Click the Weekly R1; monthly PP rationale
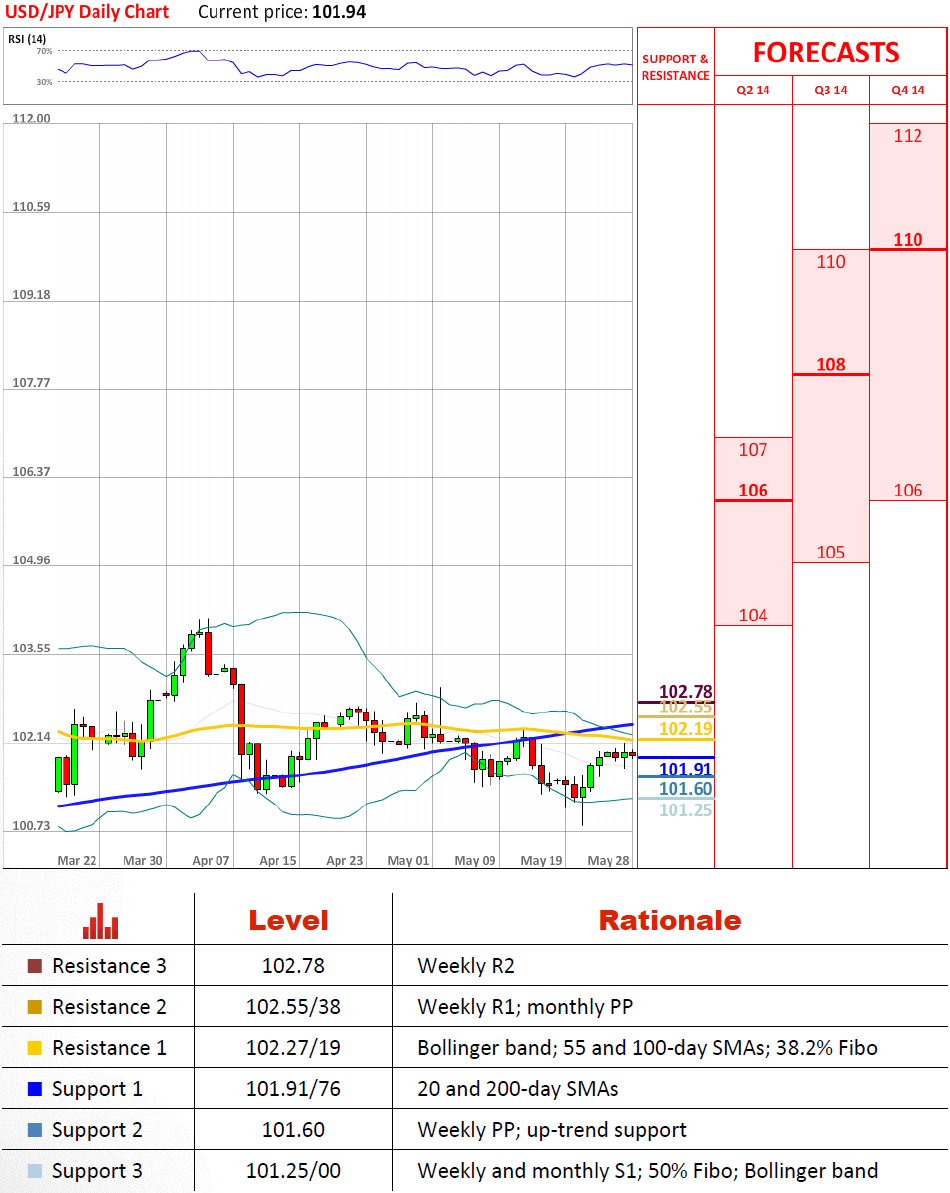Image resolution: width=950 pixels, height=1193 pixels. pos(525,1007)
